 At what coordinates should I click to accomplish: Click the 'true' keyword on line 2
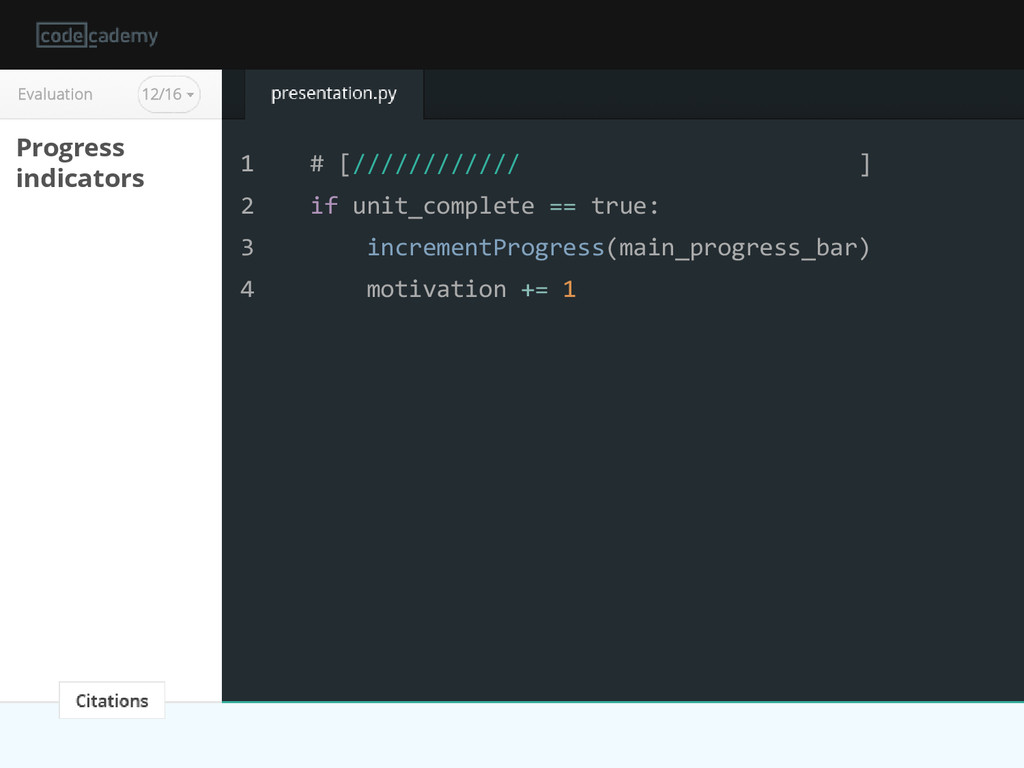[618, 206]
